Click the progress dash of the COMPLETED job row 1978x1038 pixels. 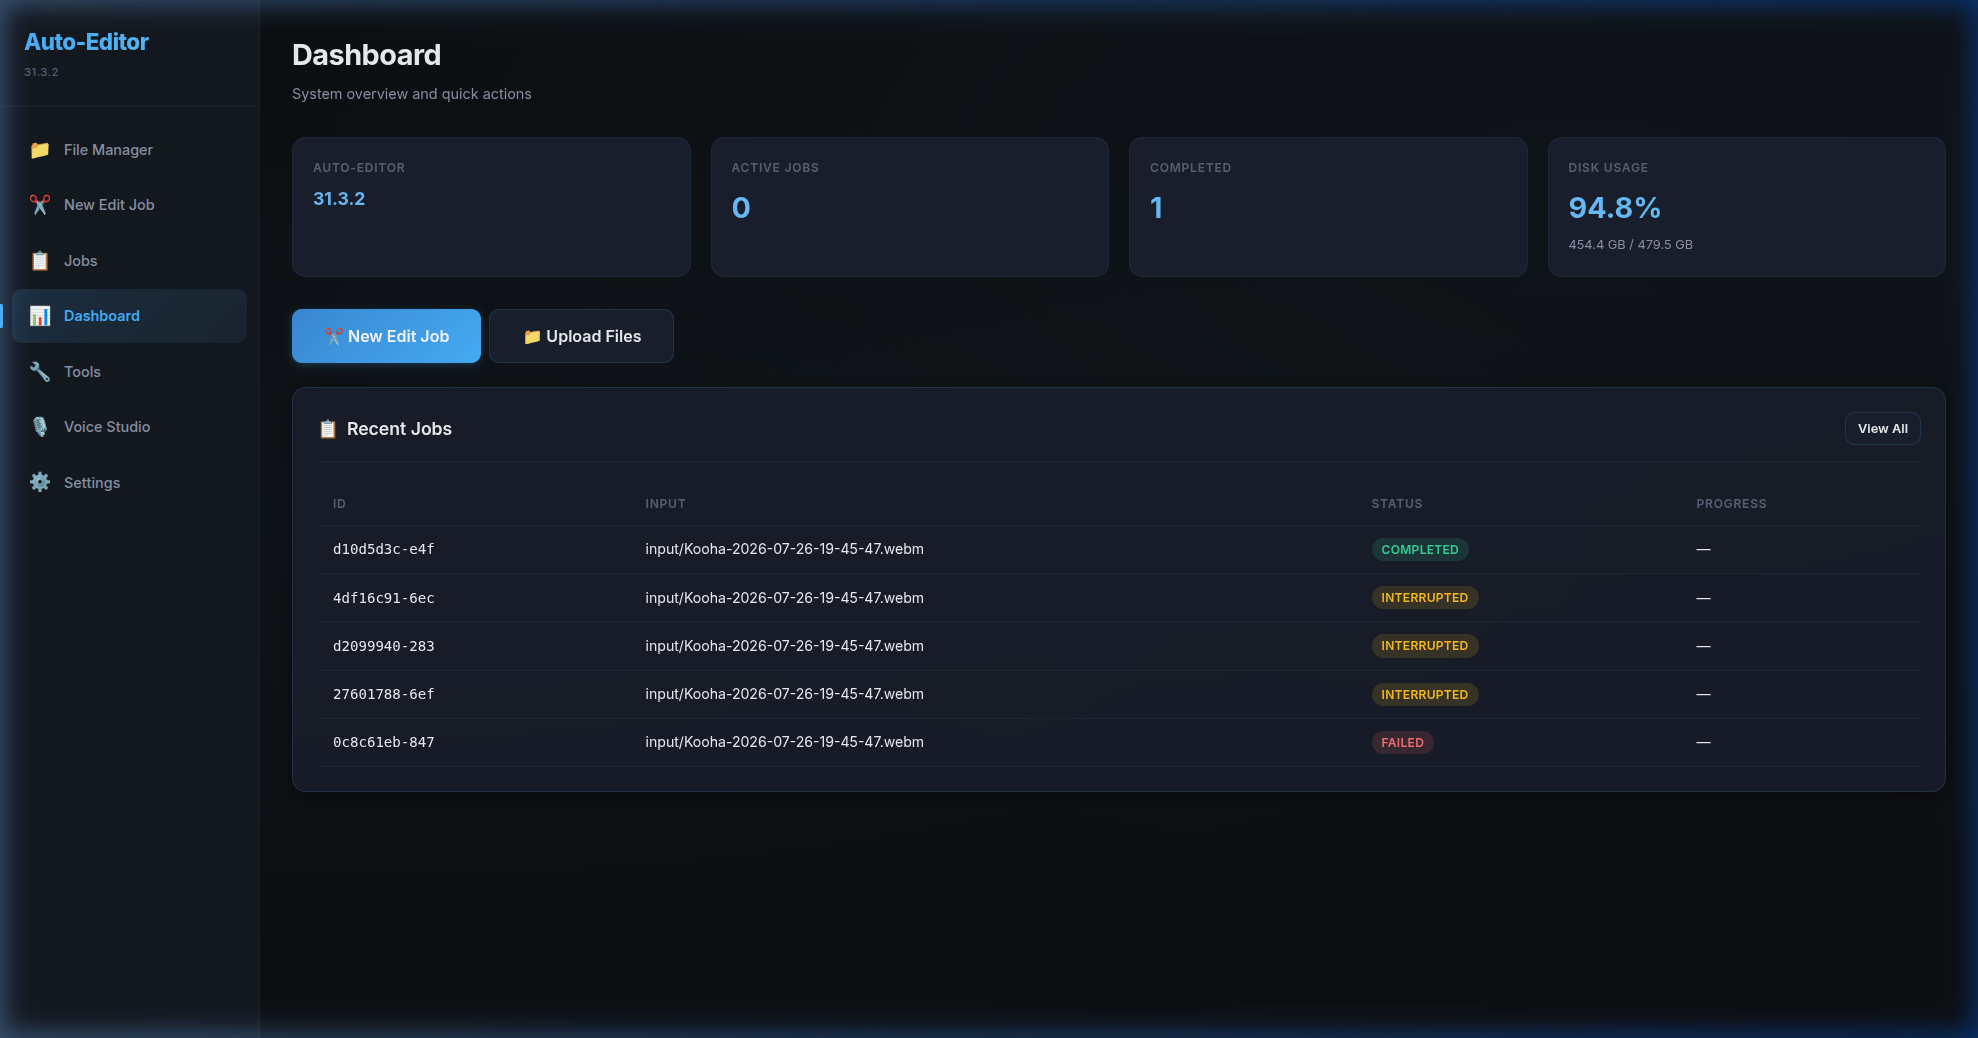[1703, 549]
